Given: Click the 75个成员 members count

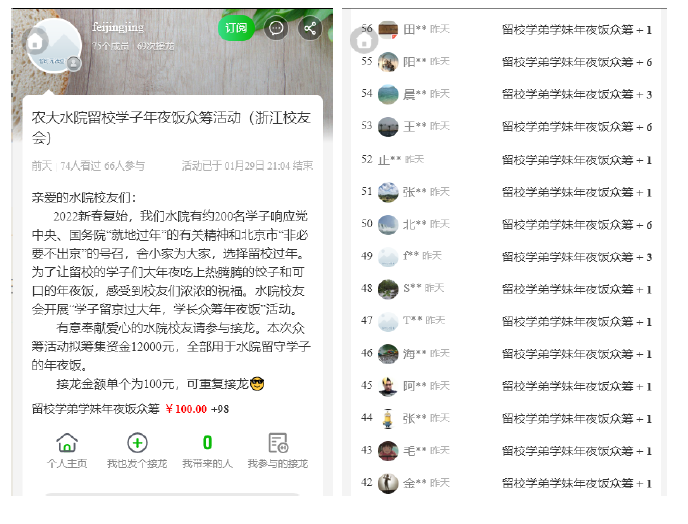Looking at the screenshot, I should pyautogui.click(x=111, y=46).
